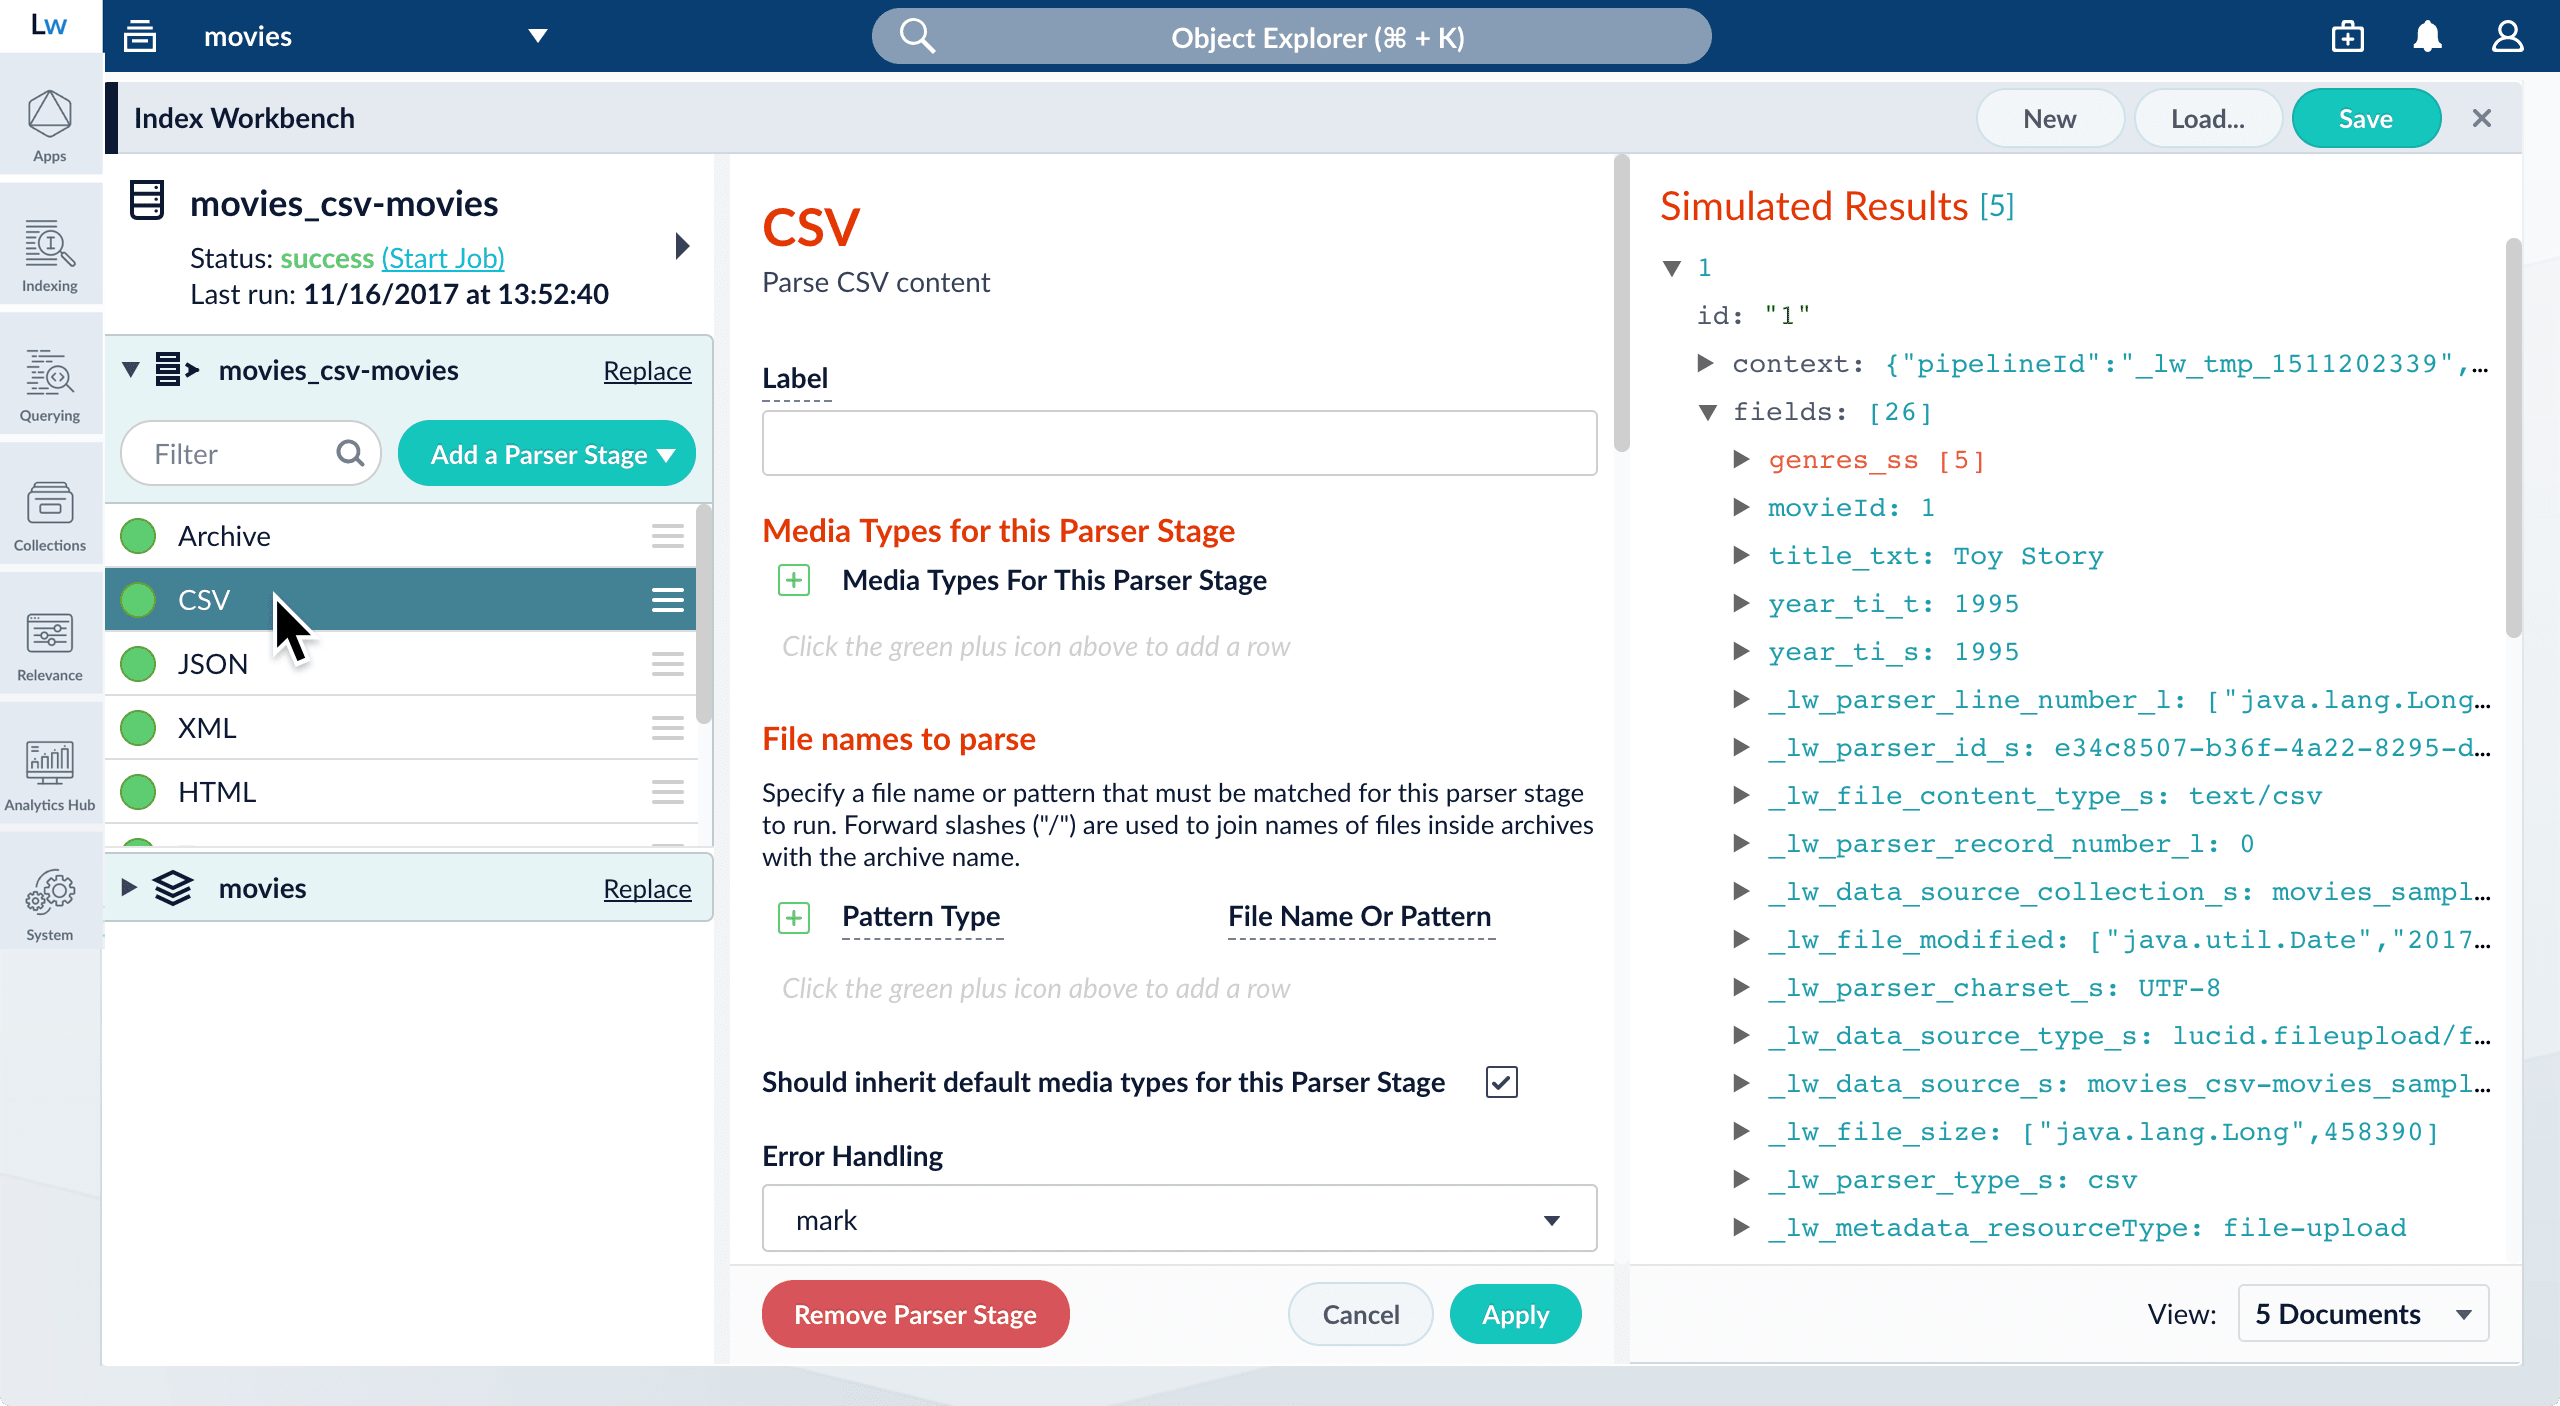
Task: Save the Index Workbench configuration
Action: (2365, 118)
